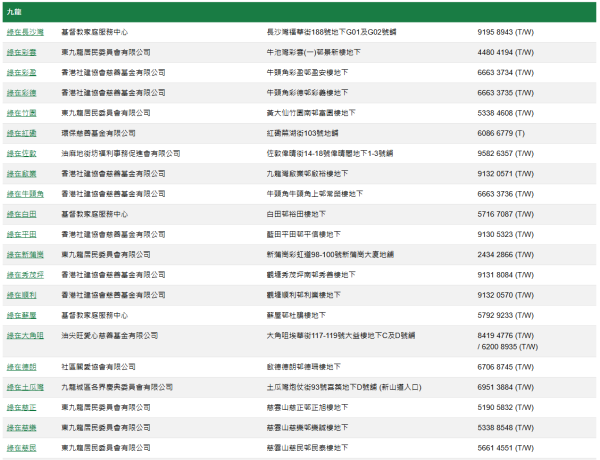Select 社區關愛協會有限公司 operator name

pyautogui.click(x=98, y=367)
